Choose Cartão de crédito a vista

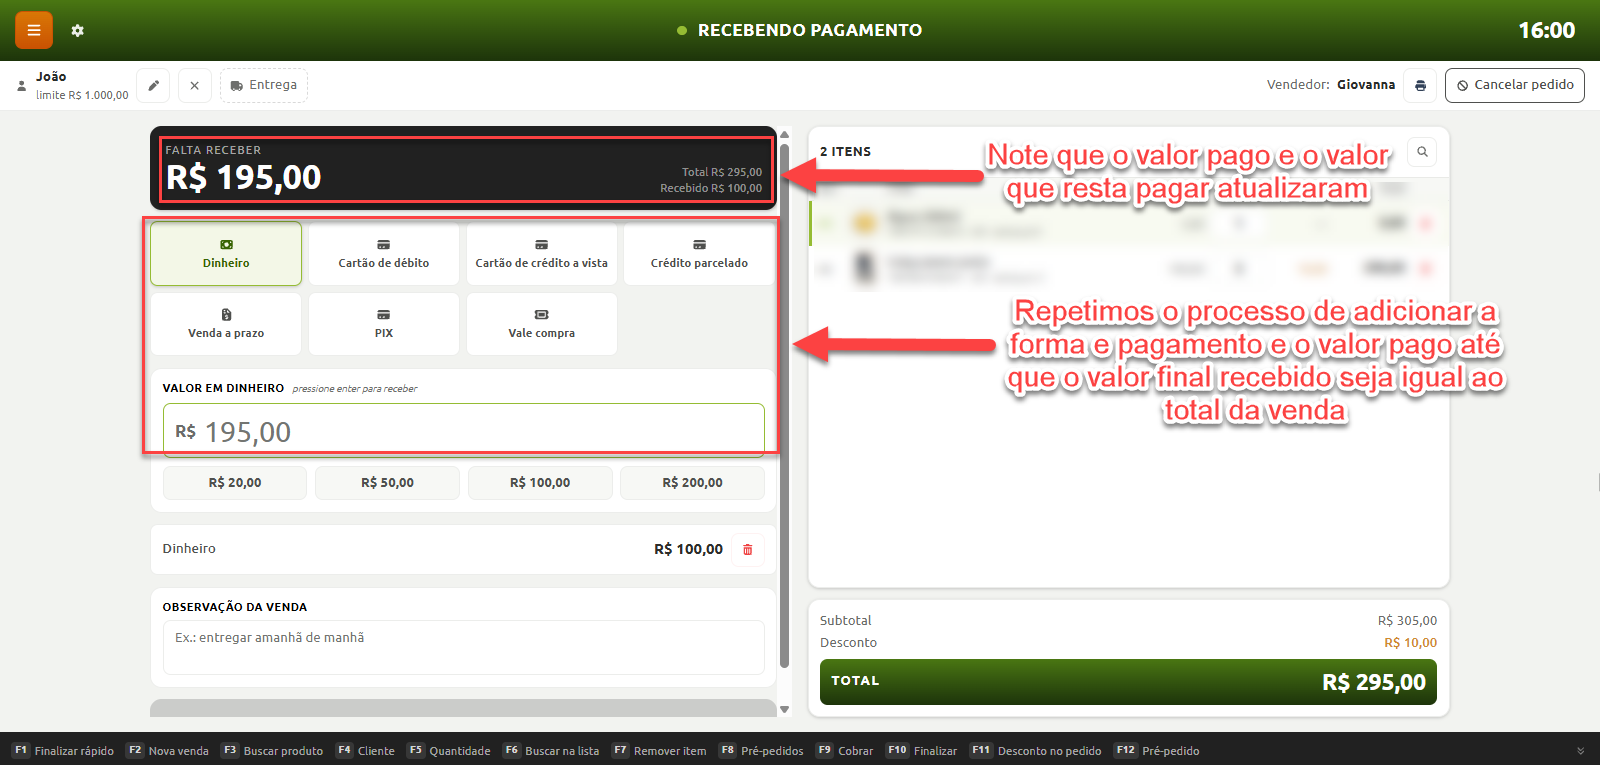541,254
